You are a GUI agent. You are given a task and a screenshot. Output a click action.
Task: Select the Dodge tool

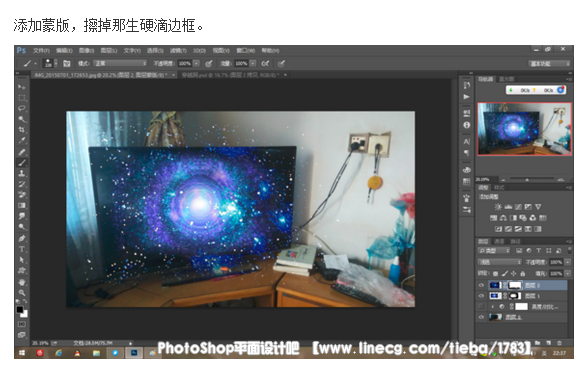[x=22, y=227]
